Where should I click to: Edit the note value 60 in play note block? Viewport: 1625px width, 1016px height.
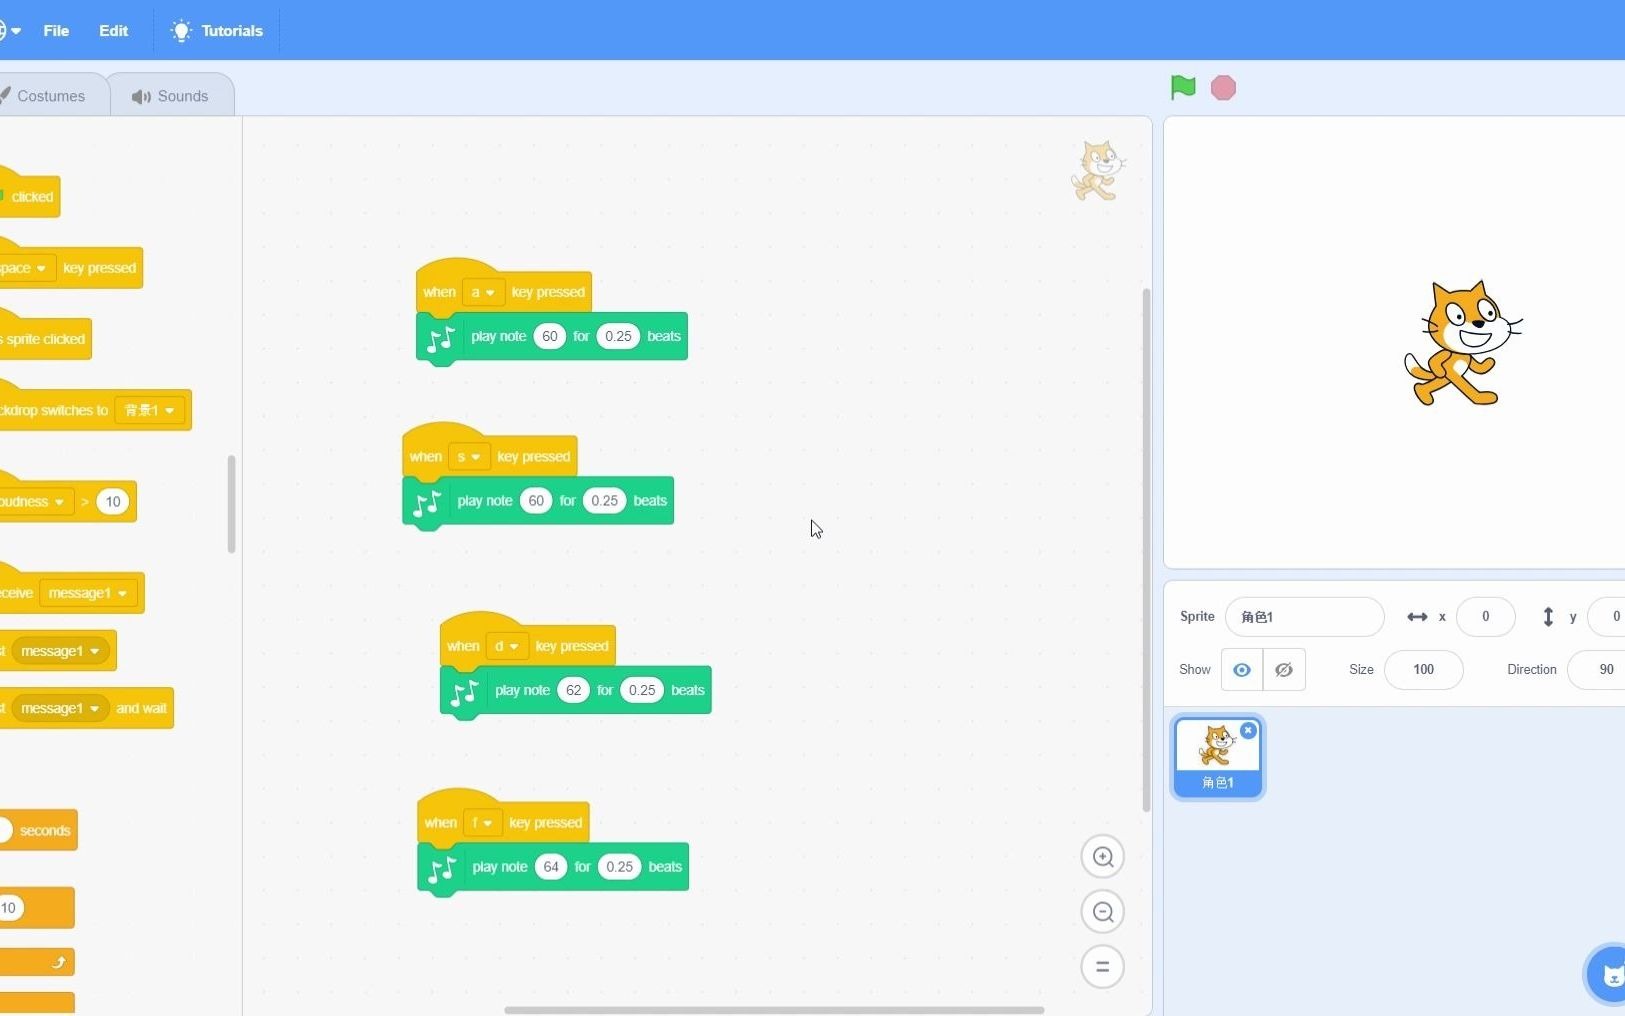point(549,336)
